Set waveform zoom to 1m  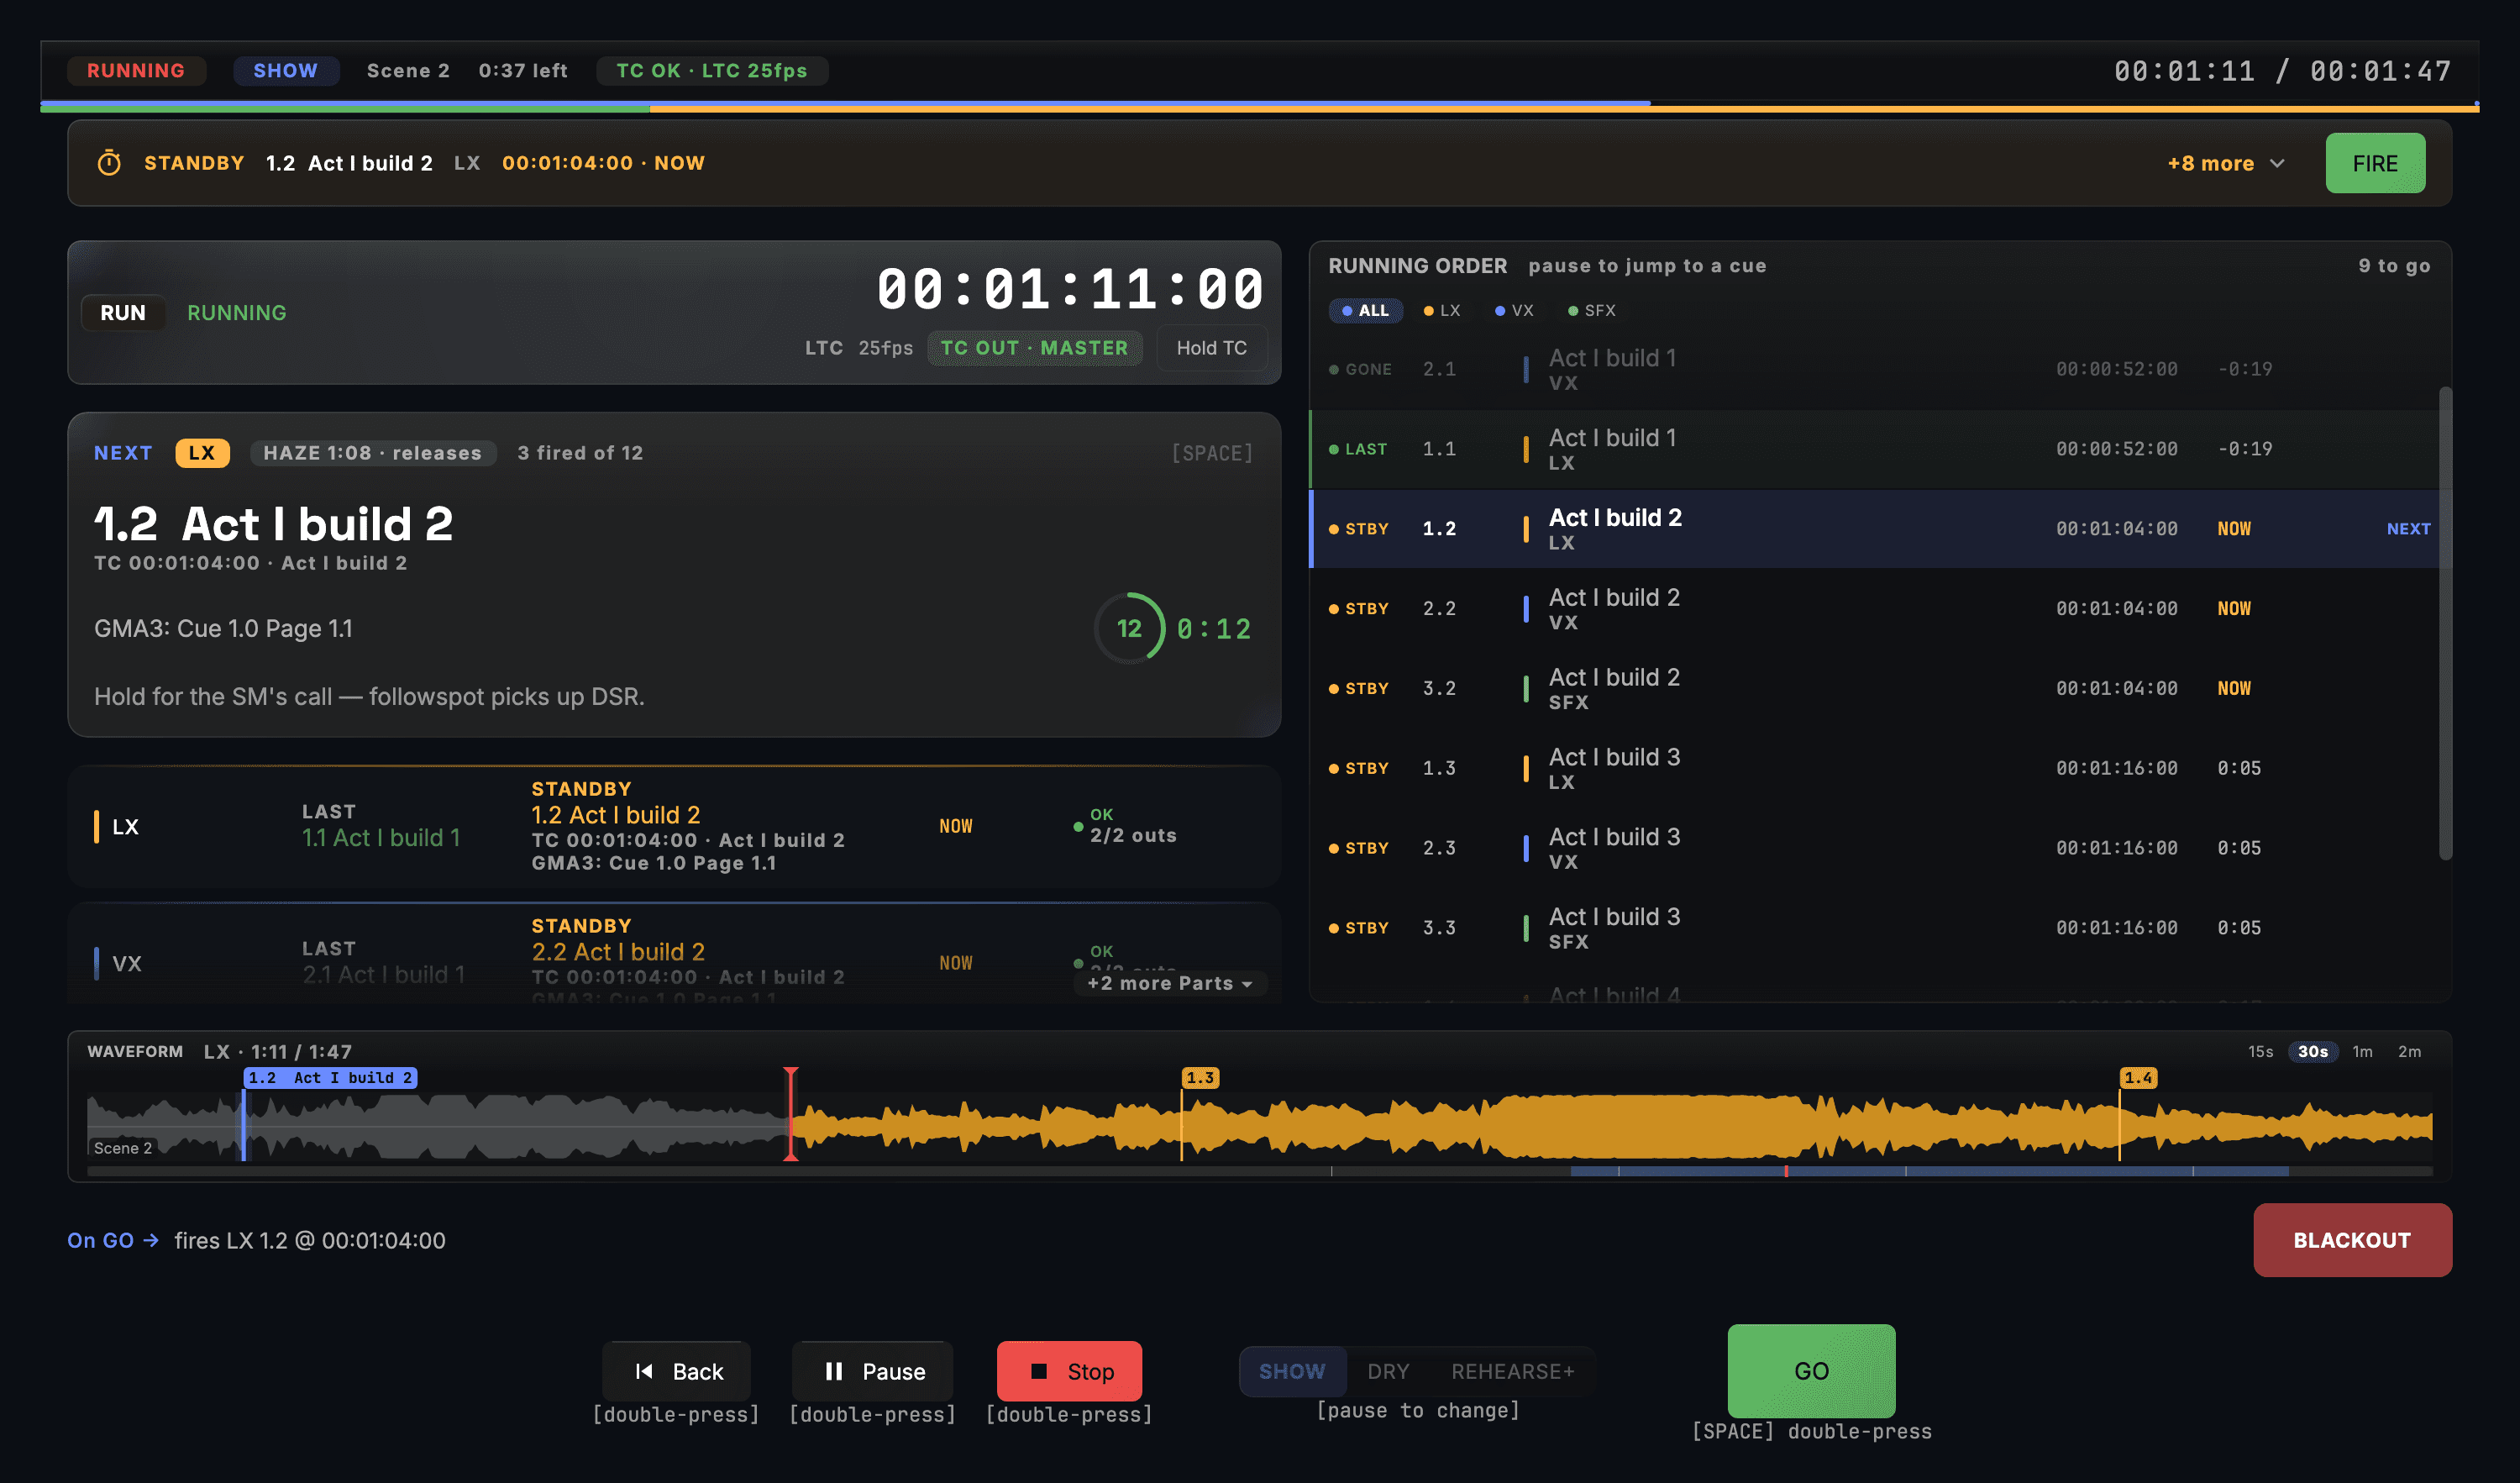point(2362,1052)
